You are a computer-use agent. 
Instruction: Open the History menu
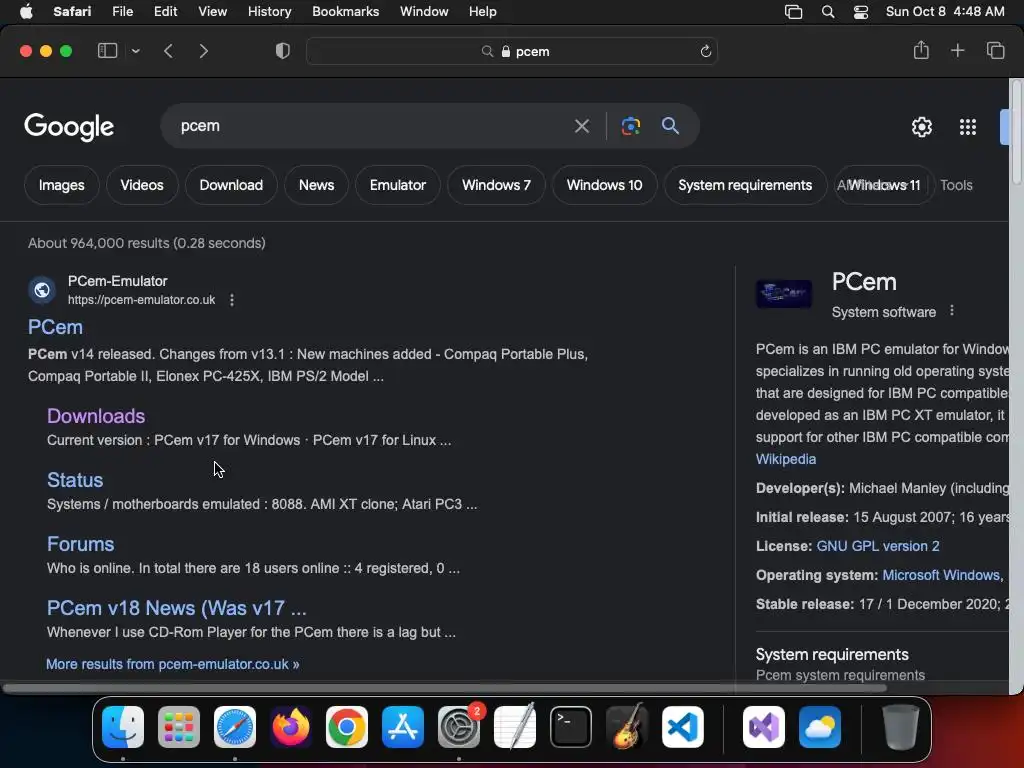269,12
